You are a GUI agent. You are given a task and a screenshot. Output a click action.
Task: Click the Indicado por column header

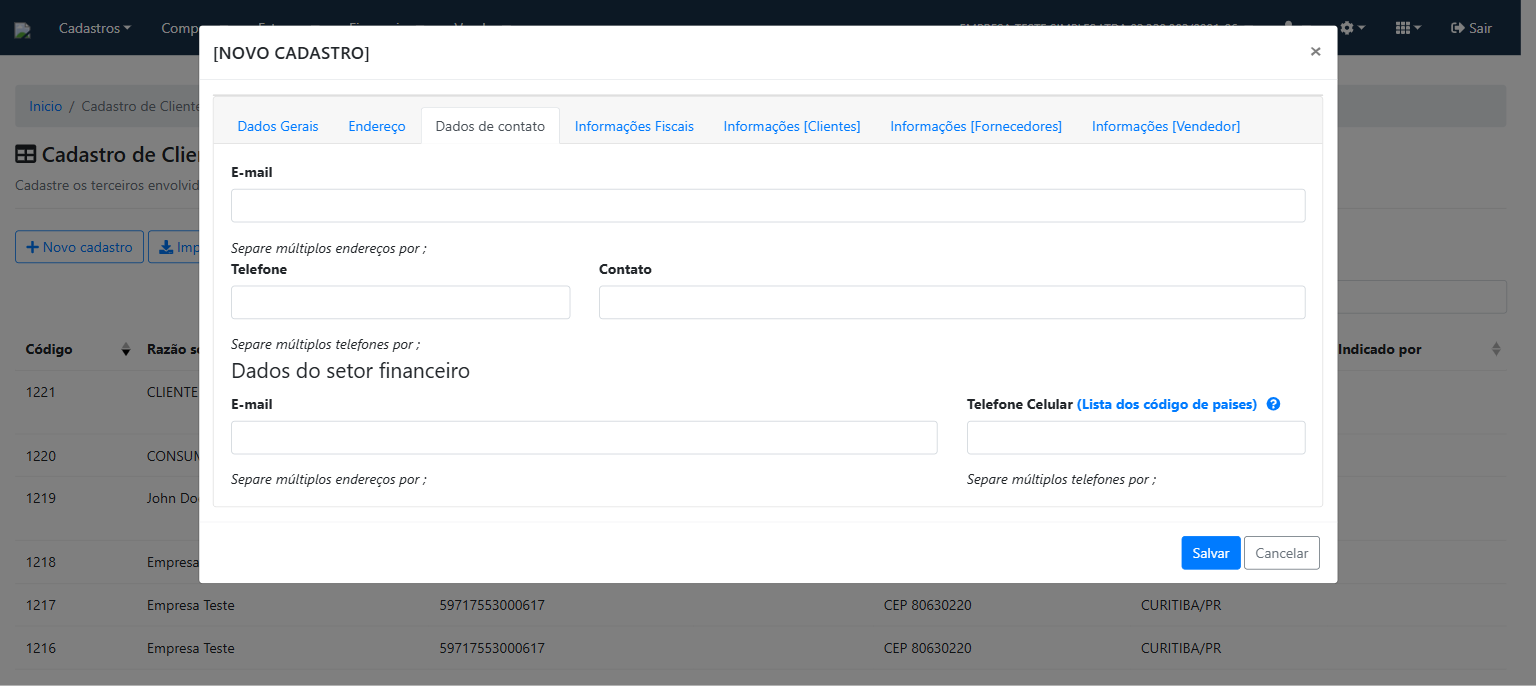coord(1380,349)
